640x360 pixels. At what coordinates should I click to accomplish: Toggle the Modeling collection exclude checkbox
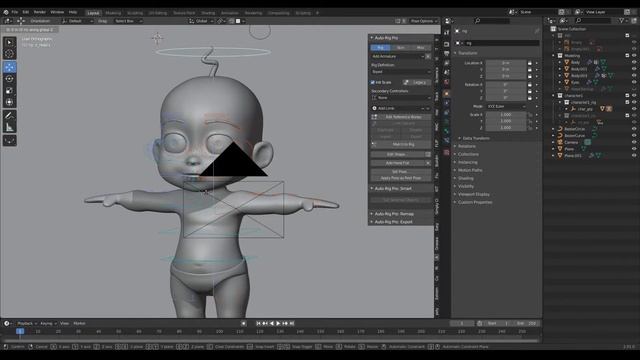[627, 56]
